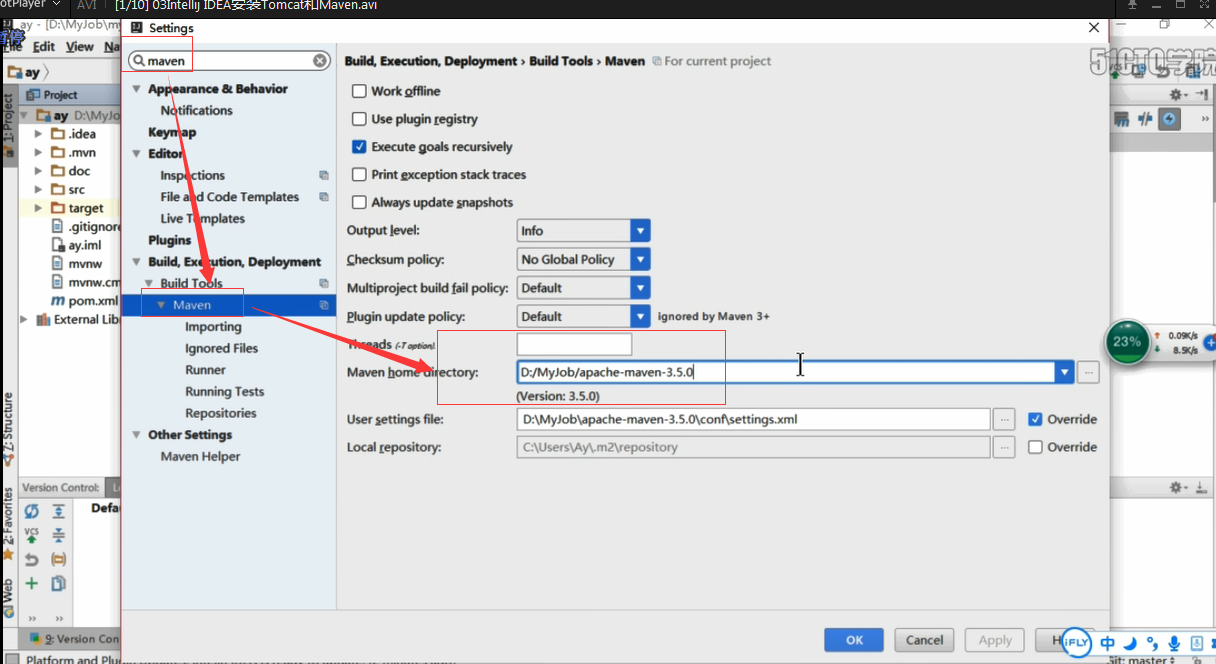Image resolution: width=1216 pixels, height=664 pixels.
Task: Collapse Build, Execution, Deployment group
Action: pos(138,262)
